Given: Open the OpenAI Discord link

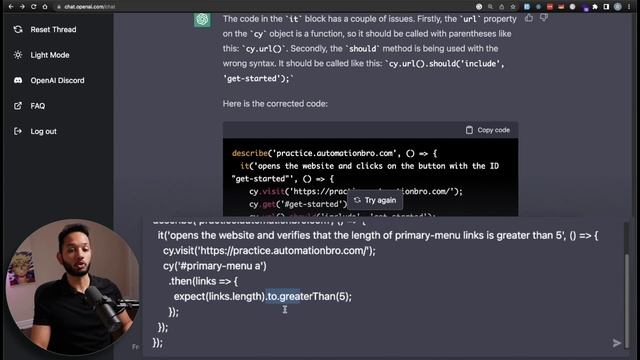Looking at the screenshot, I should point(57,80).
